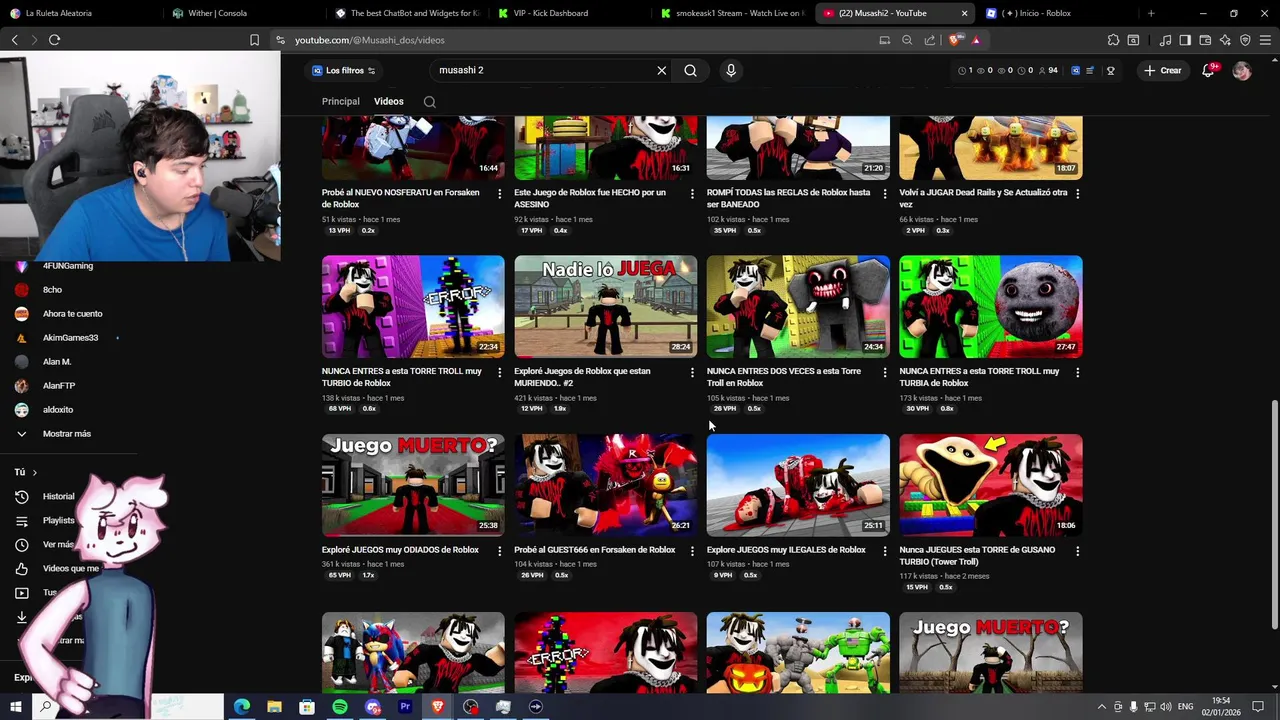
Task: Open YouTube notifications bell
Action: point(1208,71)
